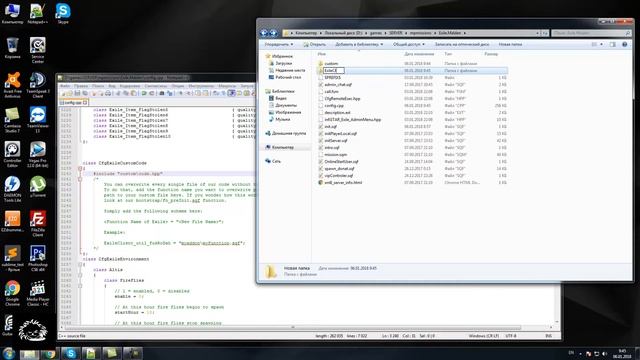Open DAEMON Tools Lite desktop icon
Image resolution: width=640 pixels, height=360 pixels.
(12, 189)
